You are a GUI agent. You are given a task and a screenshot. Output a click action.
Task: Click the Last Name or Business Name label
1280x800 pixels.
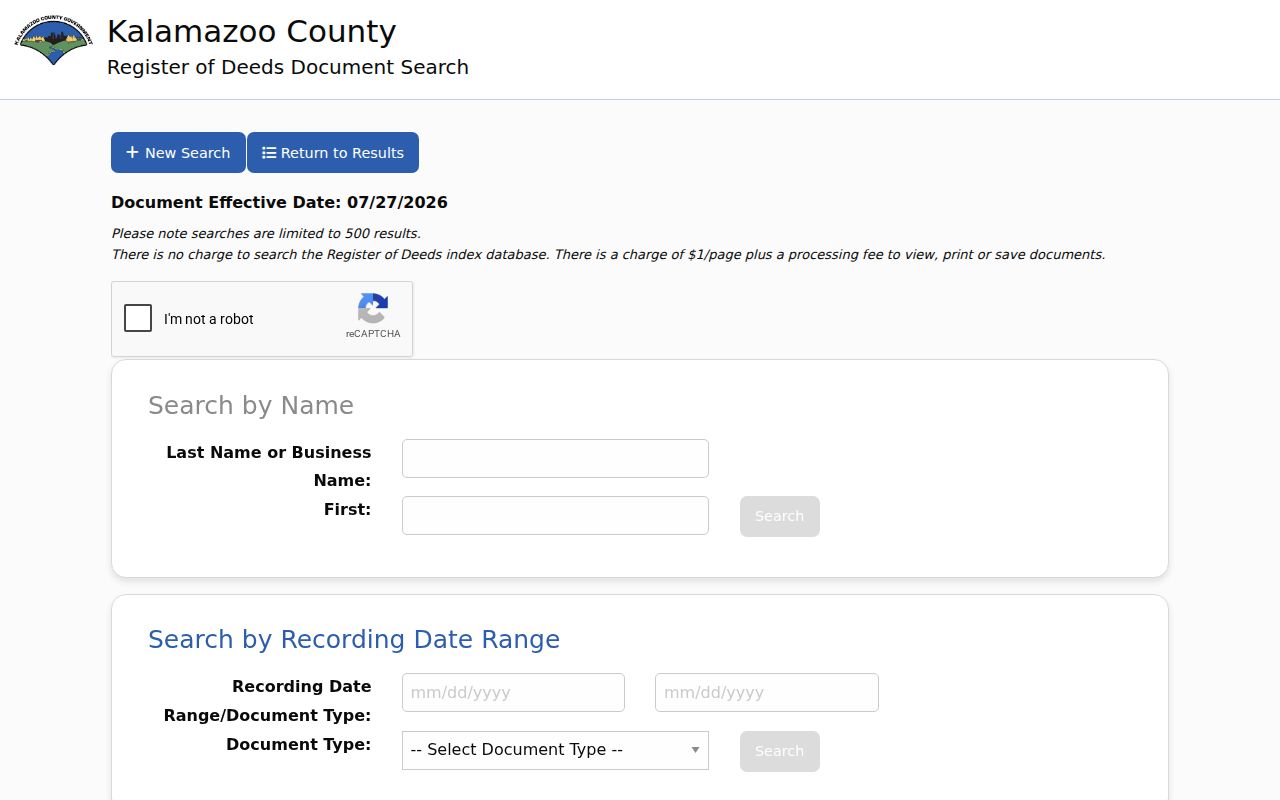tap(269, 466)
